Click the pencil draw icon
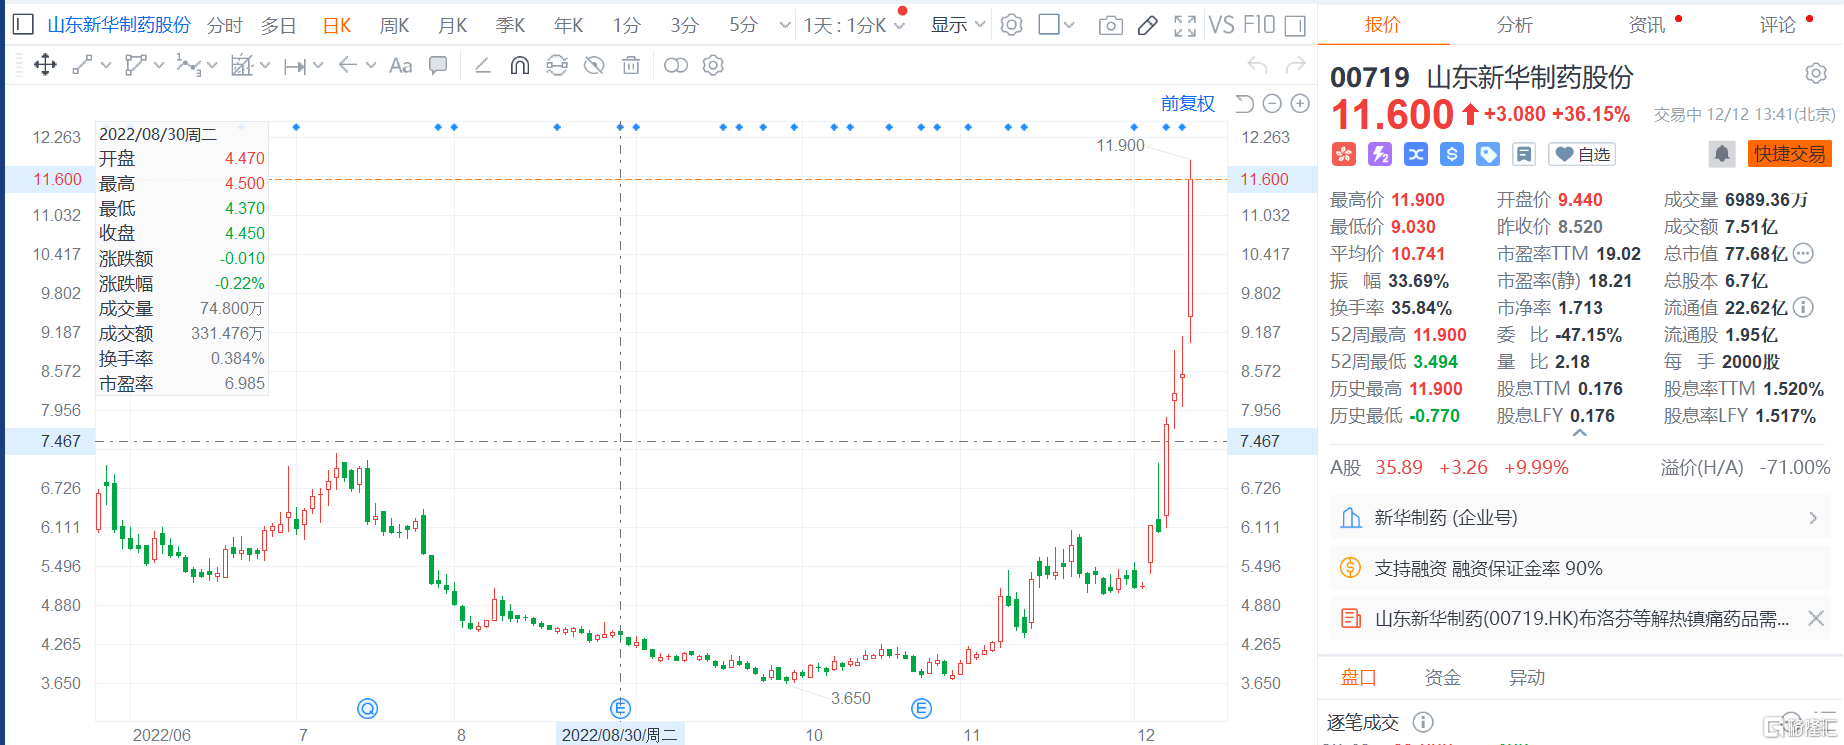Viewport: 1844px width, 745px height. pyautogui.click(x=1148, y=26)
